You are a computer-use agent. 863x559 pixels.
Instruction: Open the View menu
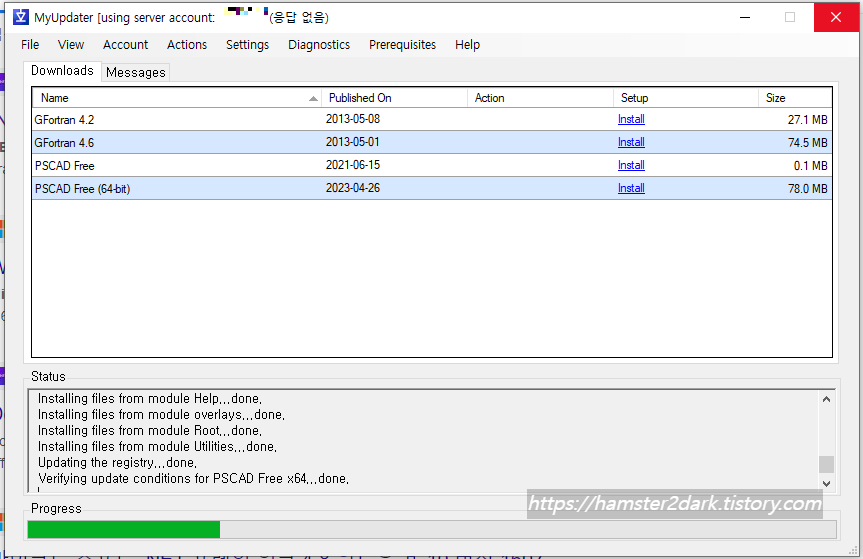[71, 45]
